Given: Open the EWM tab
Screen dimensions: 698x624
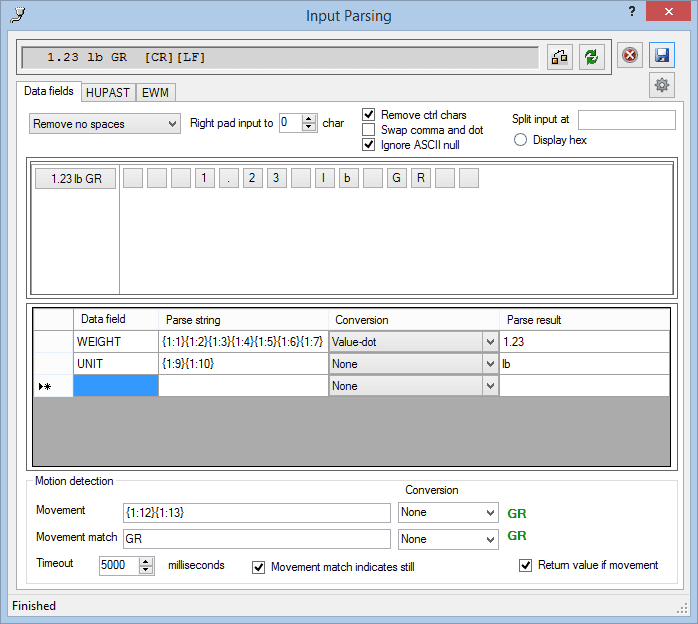Looking at the screenshot, I should pos(155,92).
